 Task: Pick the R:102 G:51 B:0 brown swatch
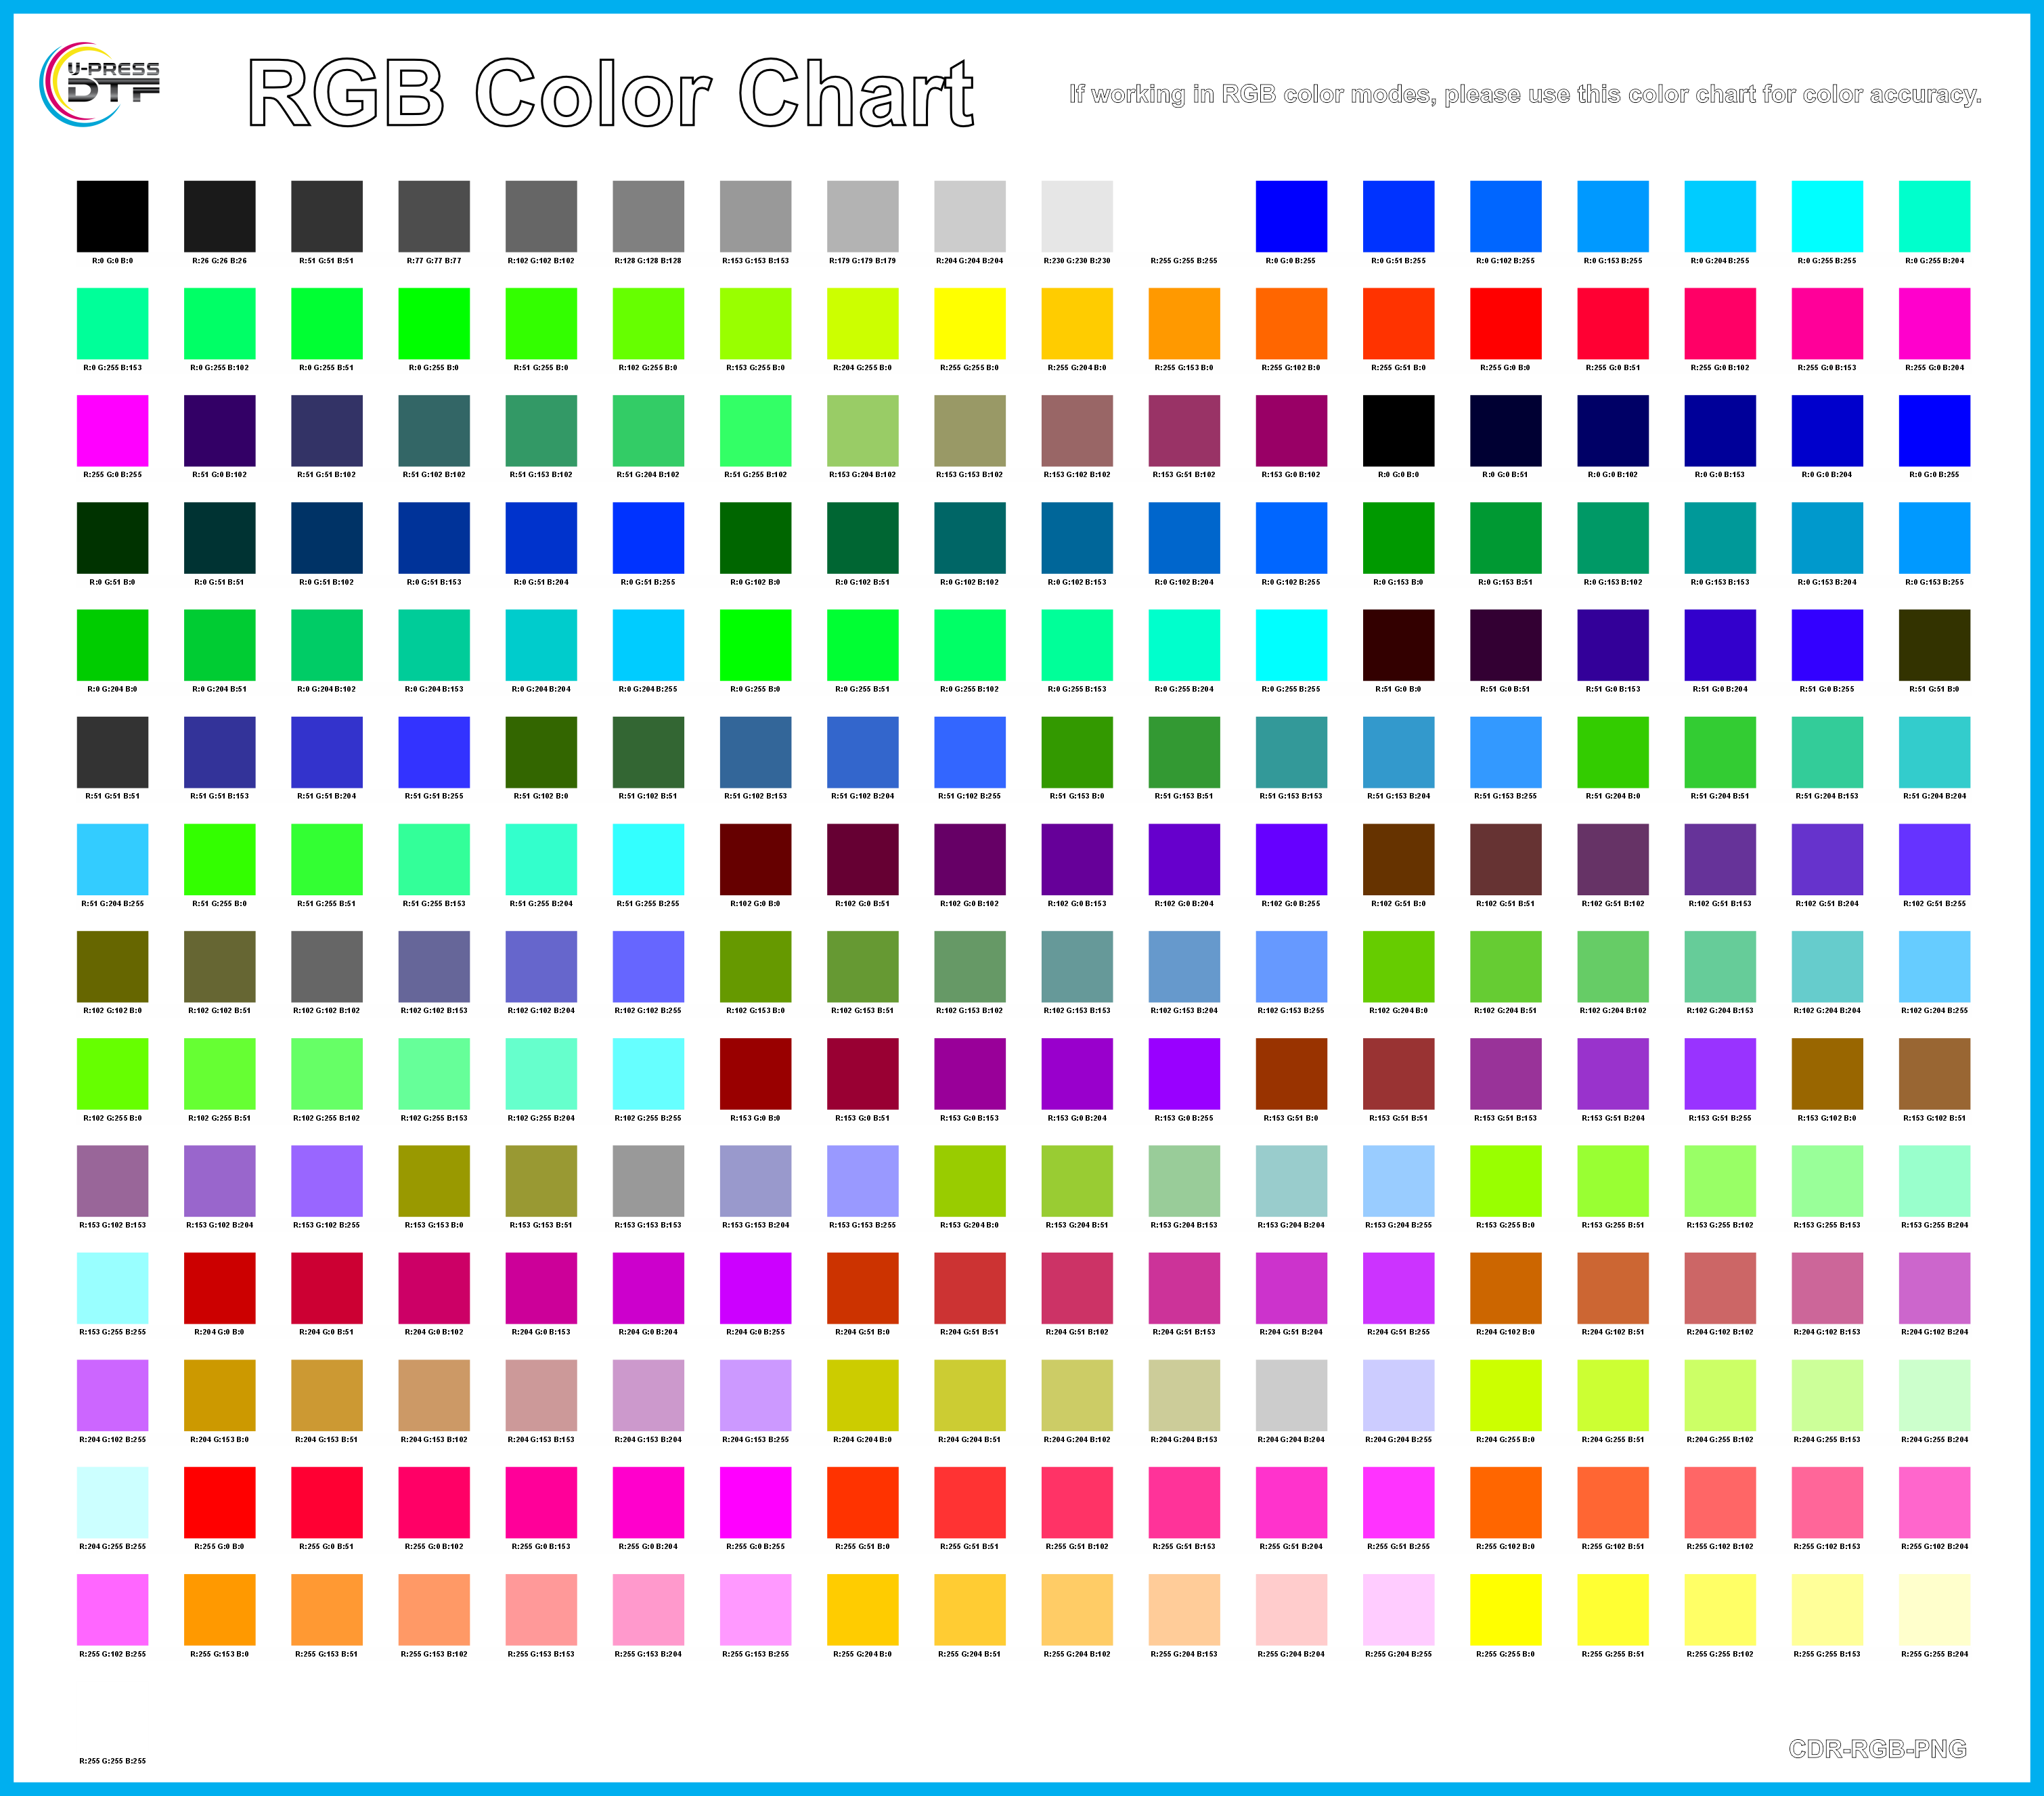tap(1399, 860)
